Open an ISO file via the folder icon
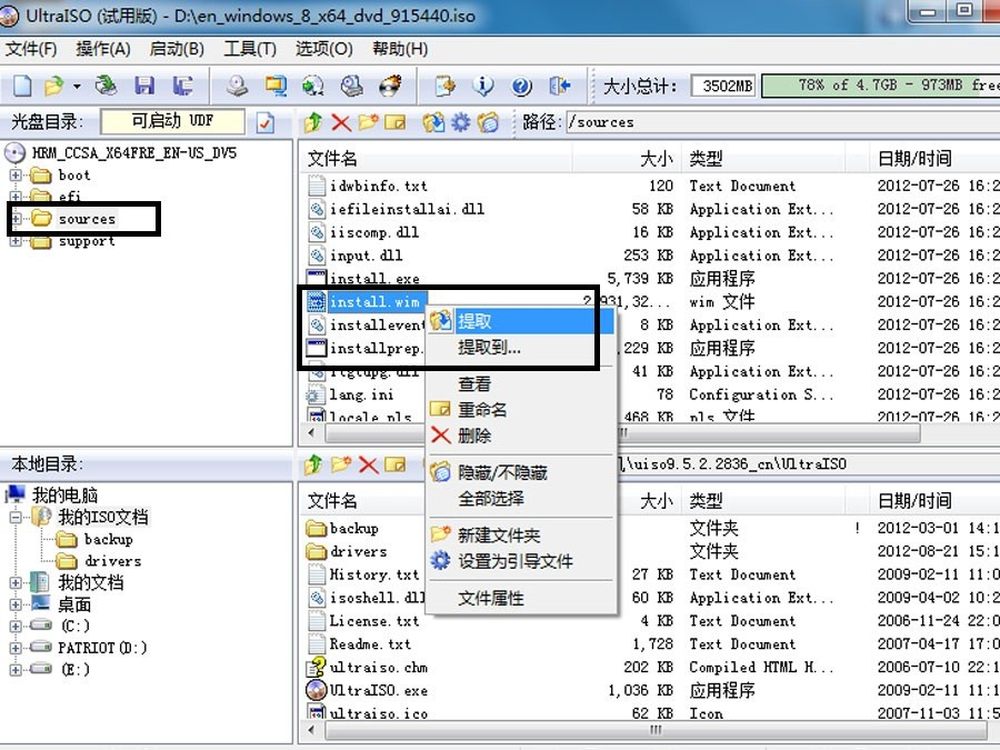 54,85
